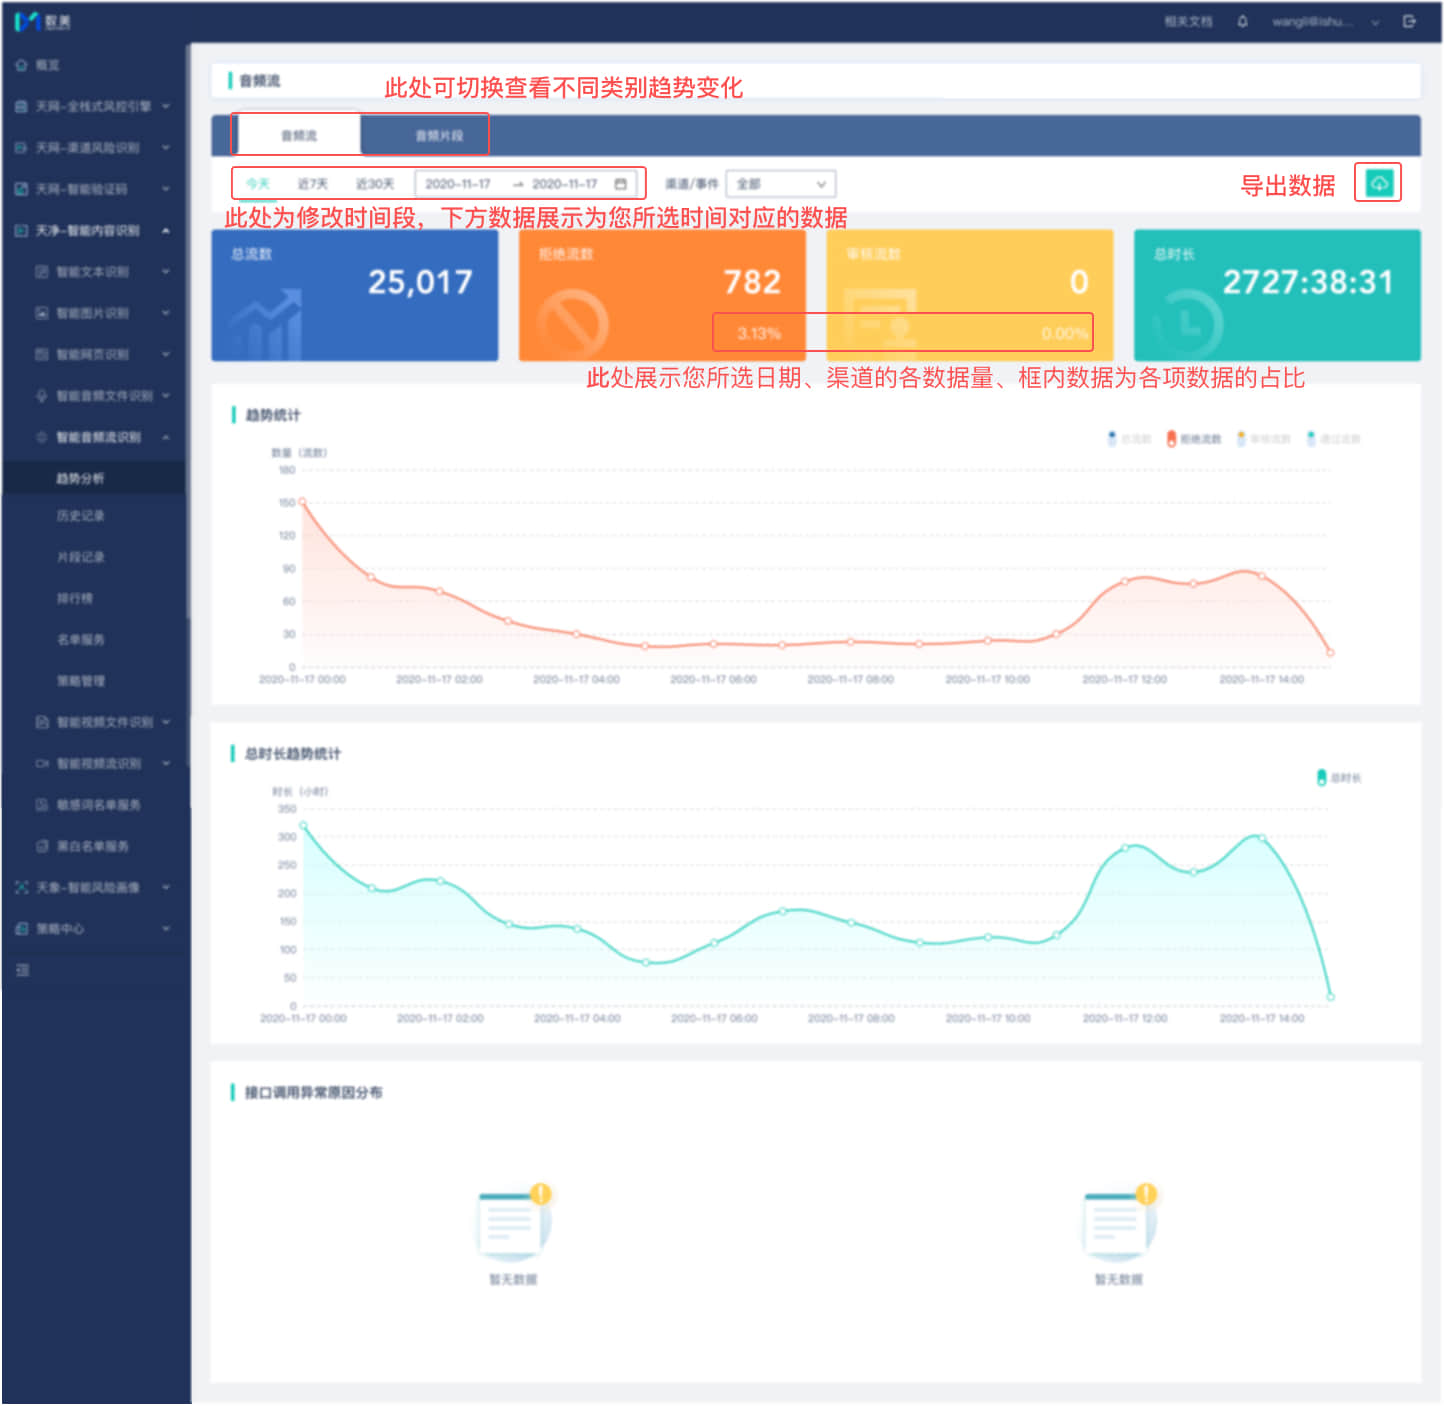Screen dimensions: 1444x1406
Task: Open the 相关文档 link in top bar
Action: [x=1188, y=21]
